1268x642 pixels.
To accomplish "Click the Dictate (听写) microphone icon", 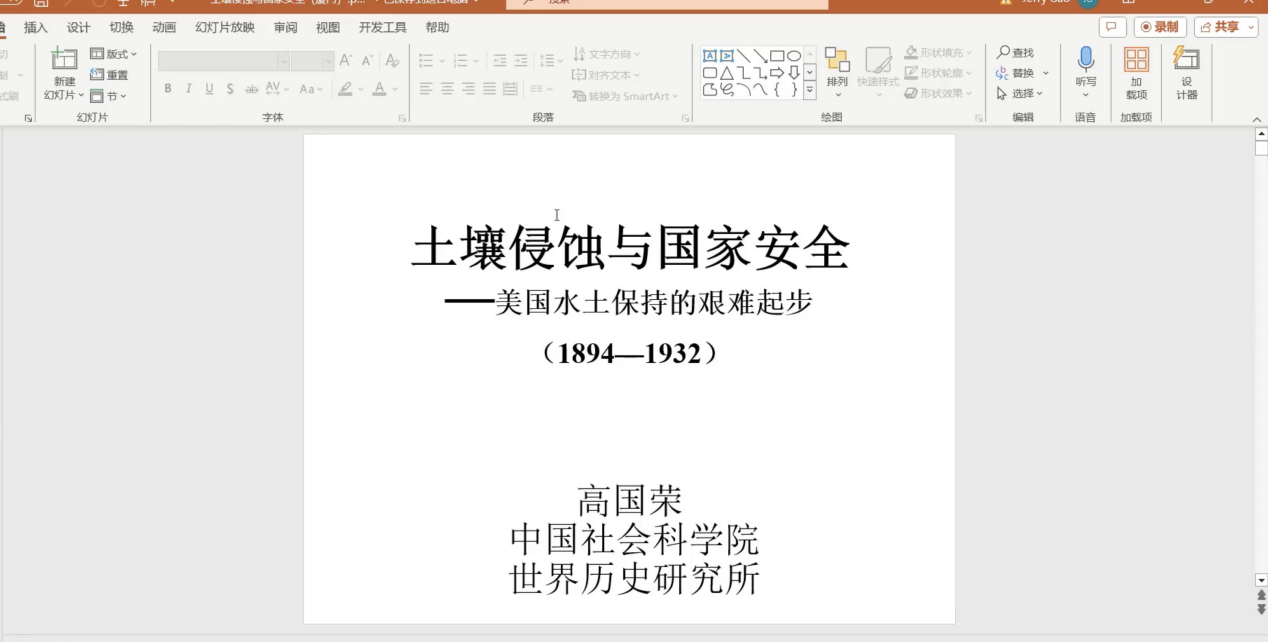I will tap(1085, 60).
